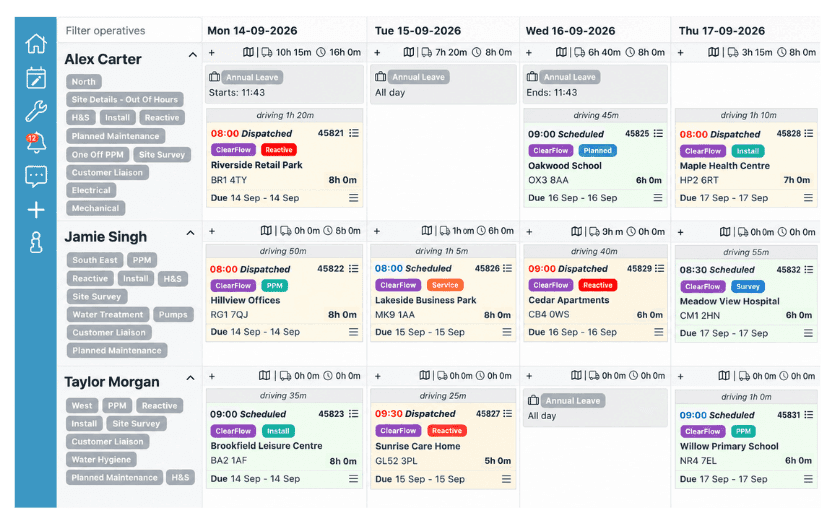Image resolution: width=840 pixels, height=520 pixels.
Task: Open Alex Carter's Tuesday all-day Annual Leave
Action: 443,84
